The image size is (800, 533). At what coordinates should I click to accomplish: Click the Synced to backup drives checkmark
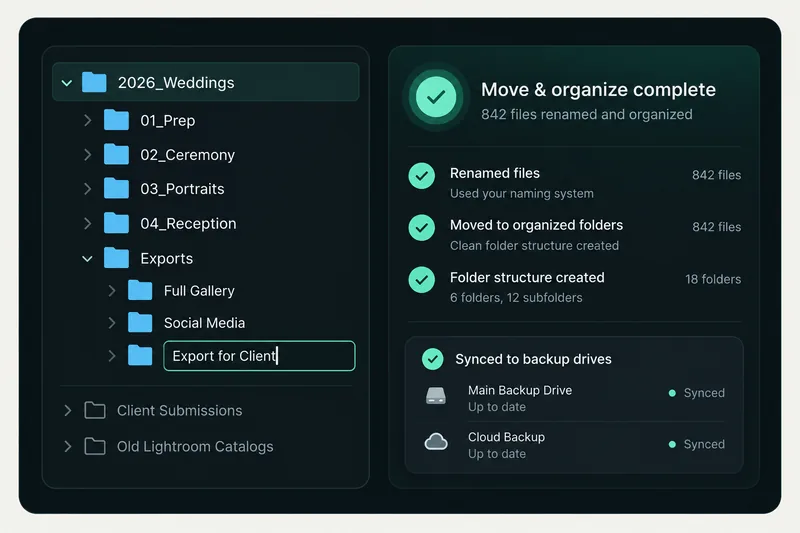point(433,359)
